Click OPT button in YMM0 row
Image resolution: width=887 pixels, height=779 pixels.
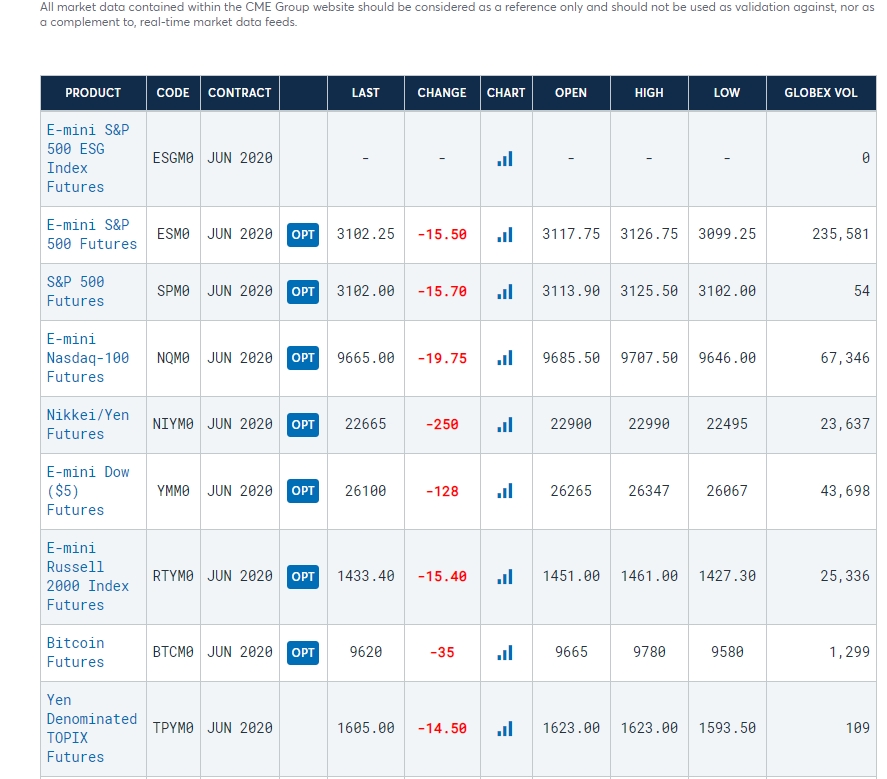coord(303,490)
